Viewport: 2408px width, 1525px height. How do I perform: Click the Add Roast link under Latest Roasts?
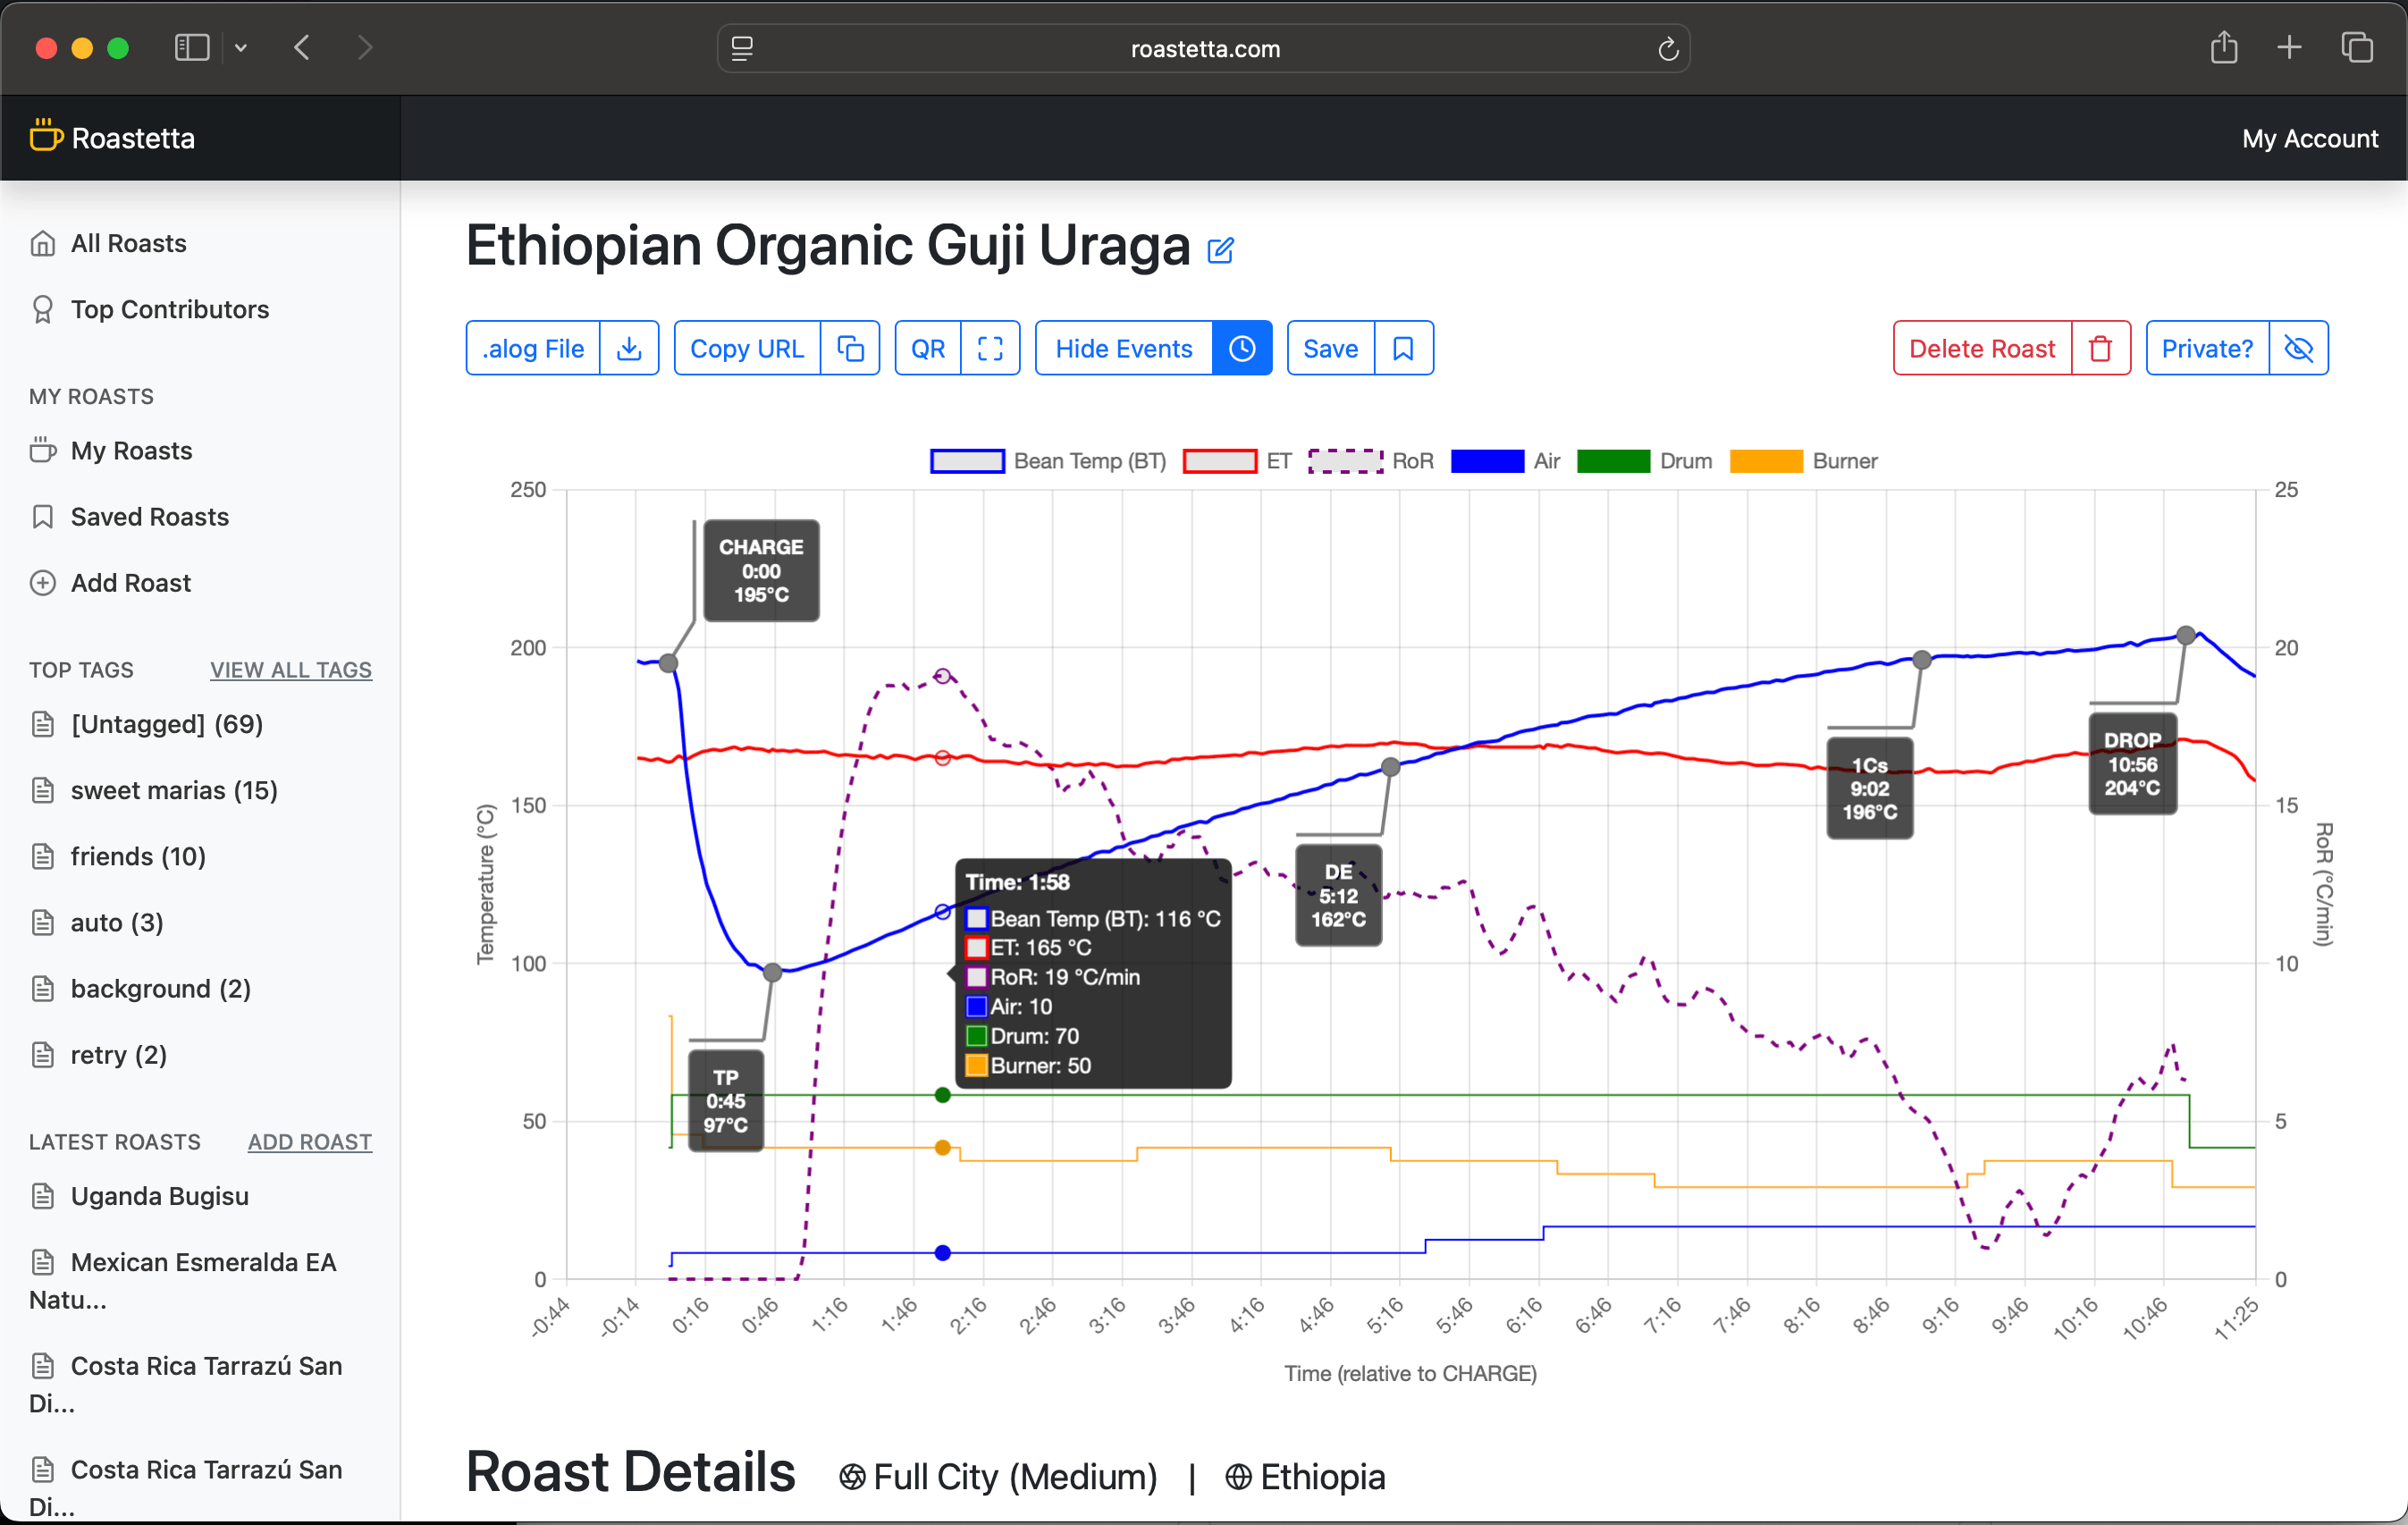tap(309, 1142)
